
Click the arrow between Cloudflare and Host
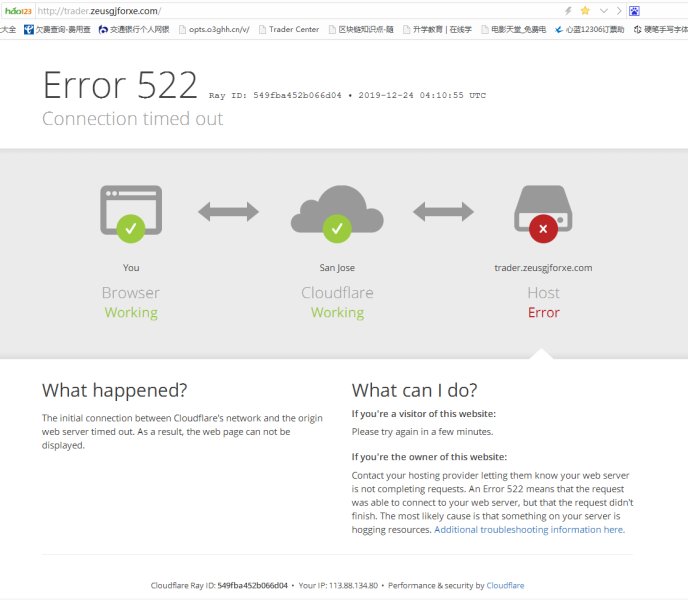[443, 212]
